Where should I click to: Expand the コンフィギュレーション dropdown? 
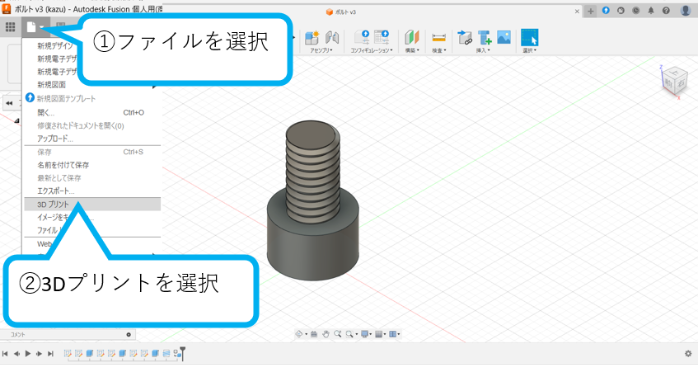click(x=372, y=51)
